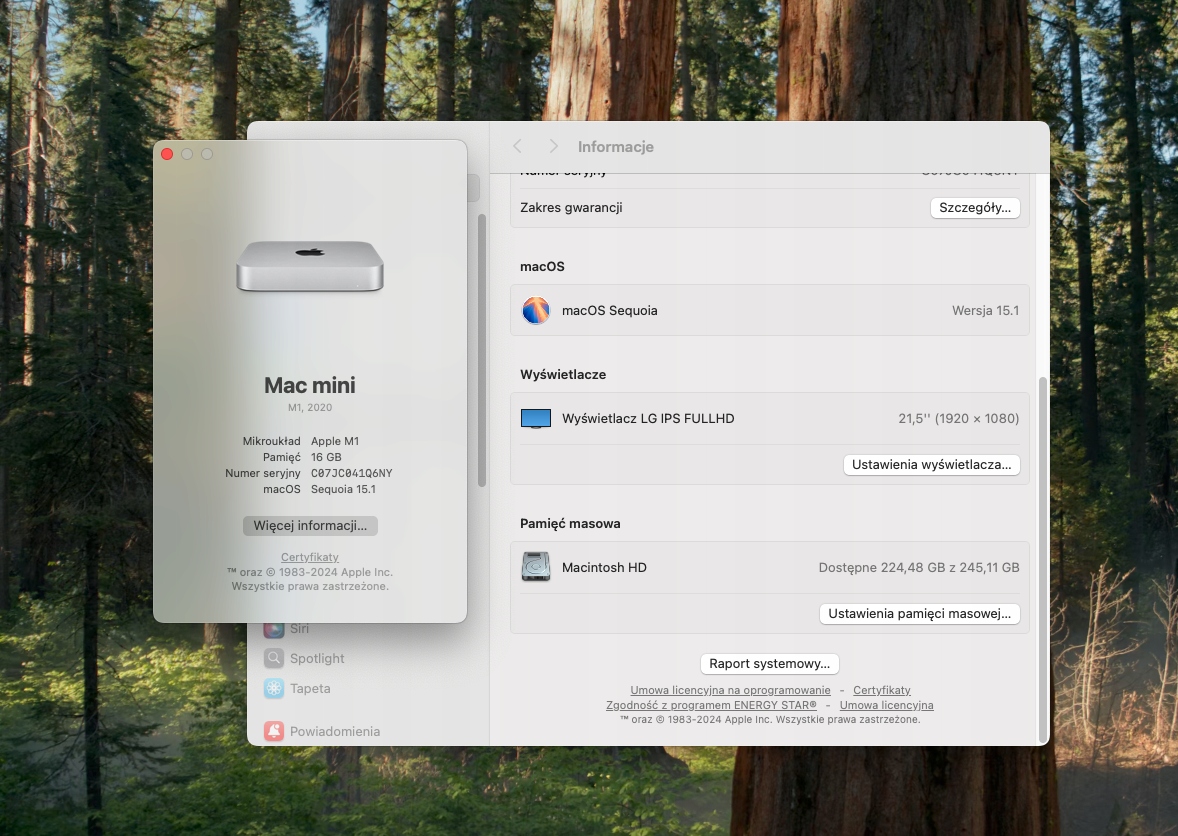The height and width of the screenshot is (836, 1178).
Task: Select the Spotlight sidebar entry label
Action: [x=317, y=658]
